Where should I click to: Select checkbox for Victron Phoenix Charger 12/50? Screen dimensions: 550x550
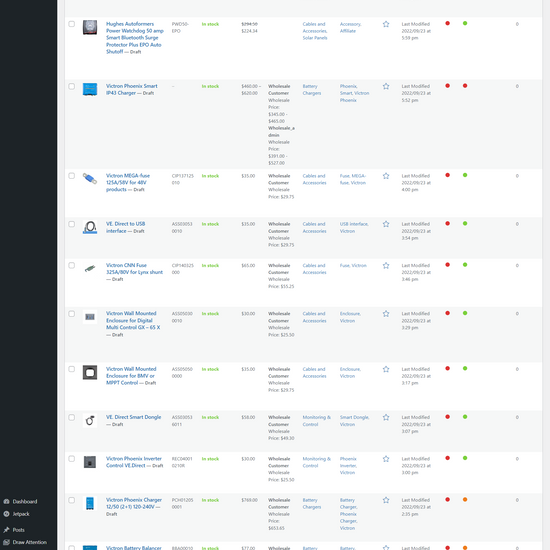72,500
